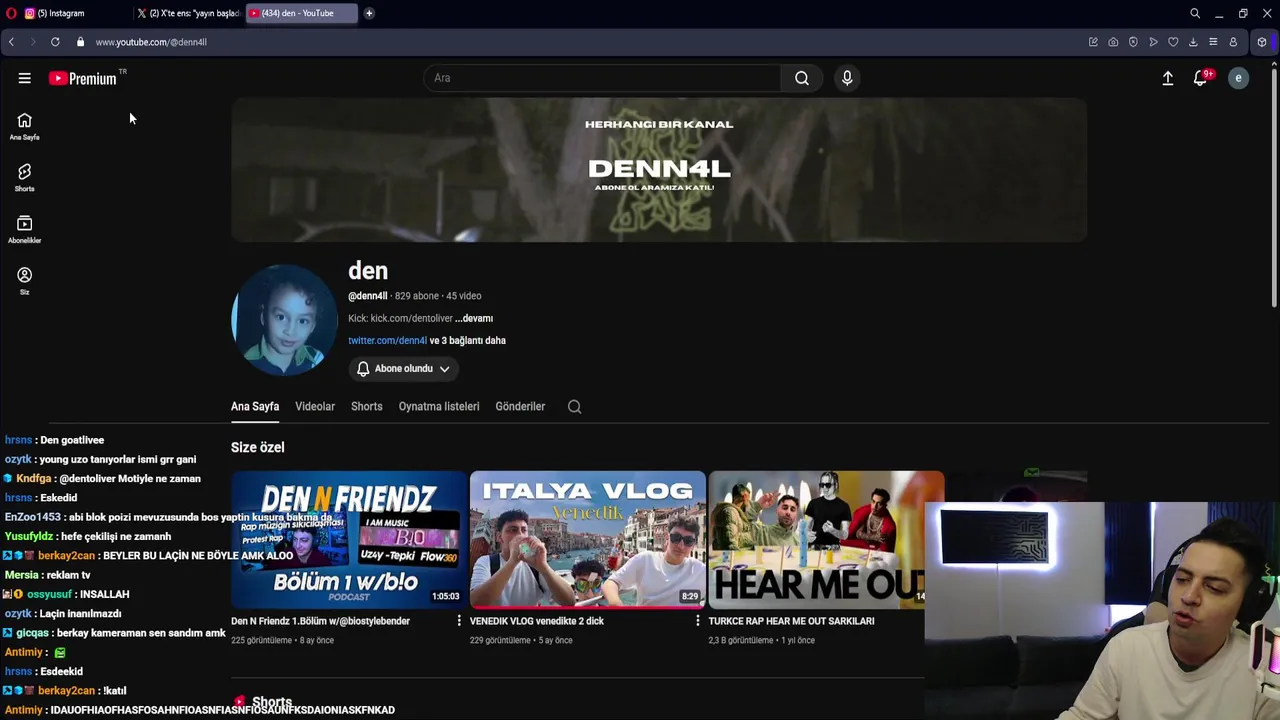Expand channel description with ...devamı
The width and height of the screenshot is (1280, 720).
point(474,318)
